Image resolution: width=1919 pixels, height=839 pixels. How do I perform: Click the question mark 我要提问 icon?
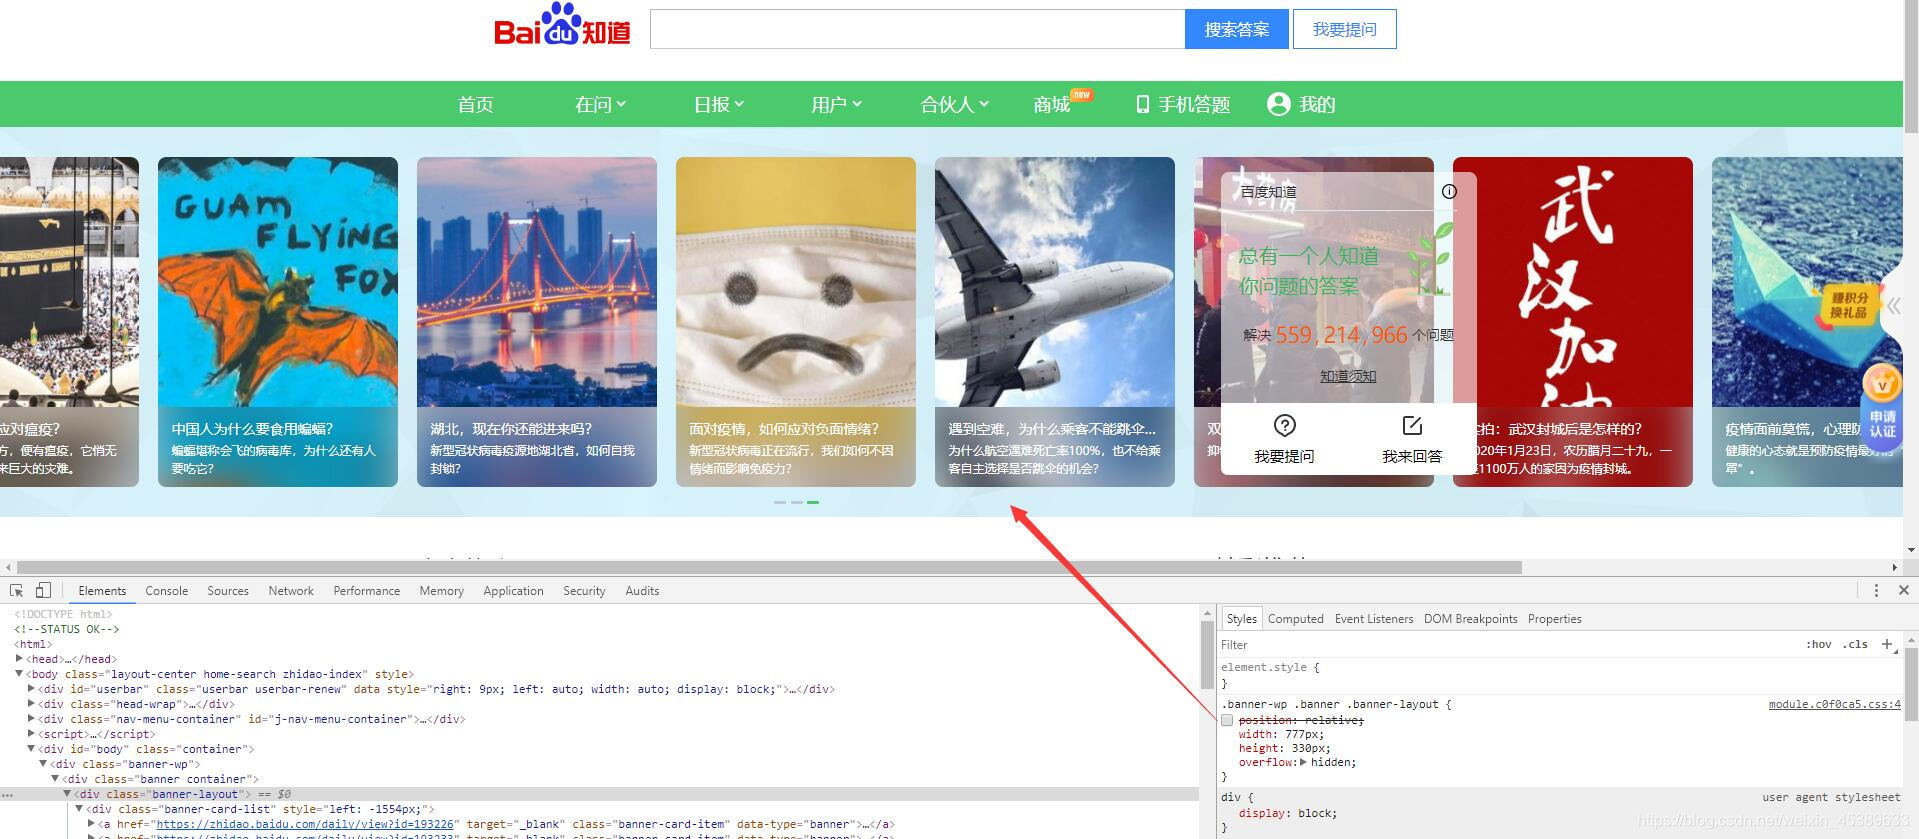[1285, 425]
